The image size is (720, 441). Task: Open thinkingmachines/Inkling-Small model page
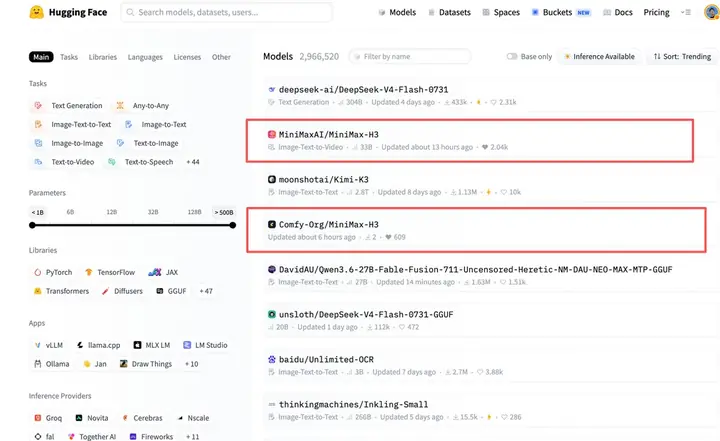click(354, 405)
